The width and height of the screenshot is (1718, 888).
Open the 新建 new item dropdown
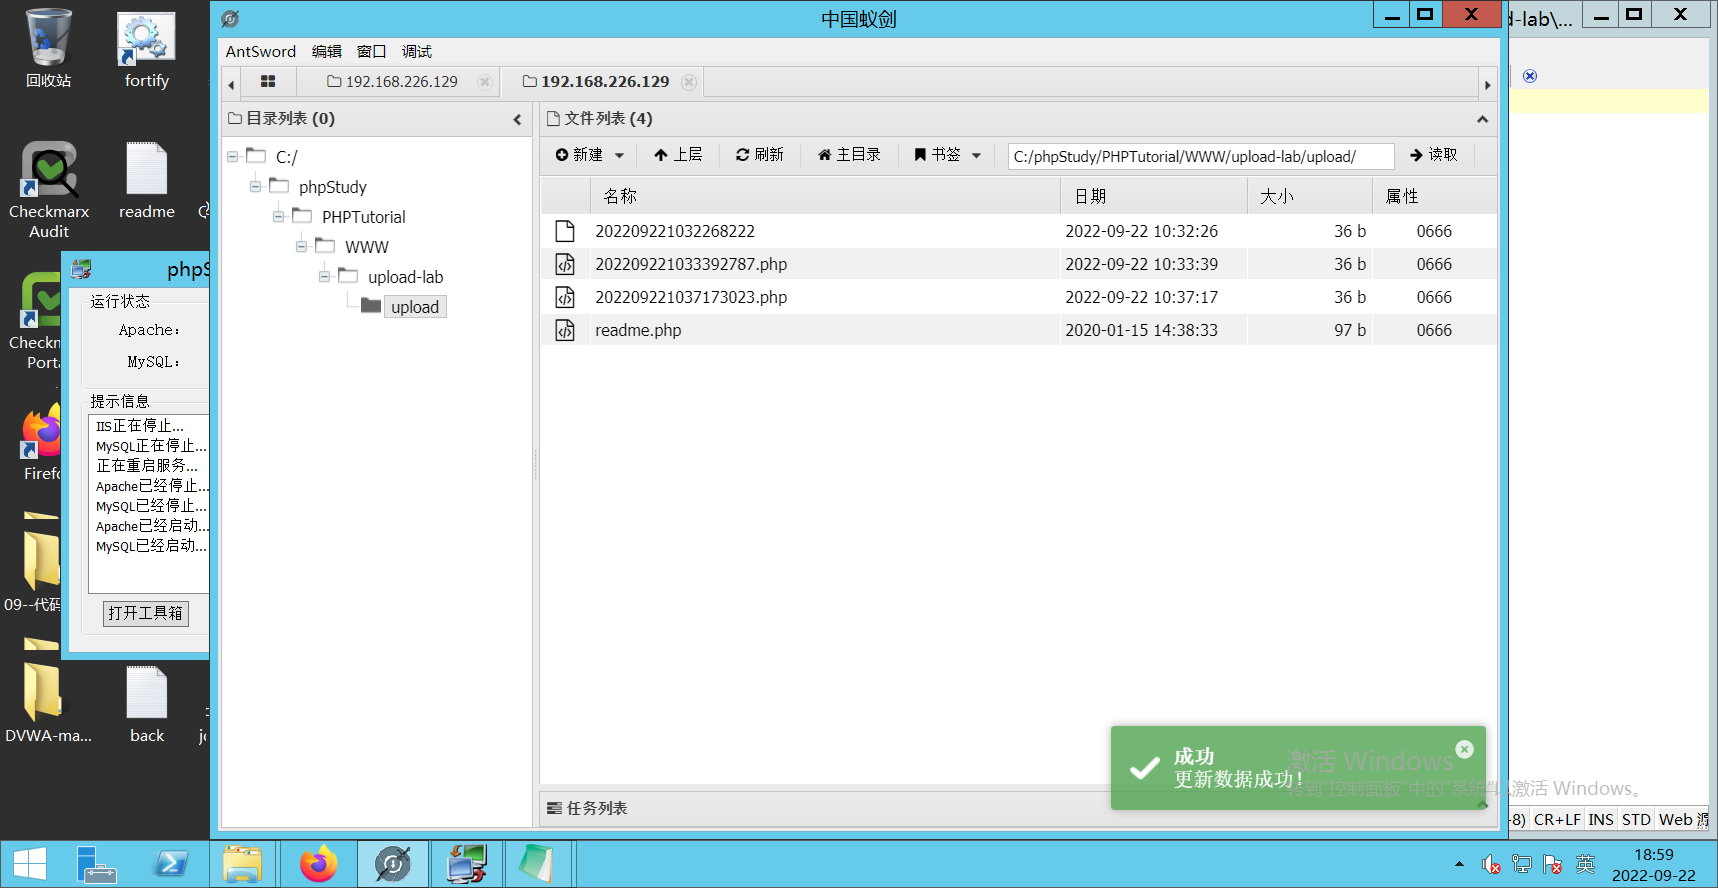point(589,155)
